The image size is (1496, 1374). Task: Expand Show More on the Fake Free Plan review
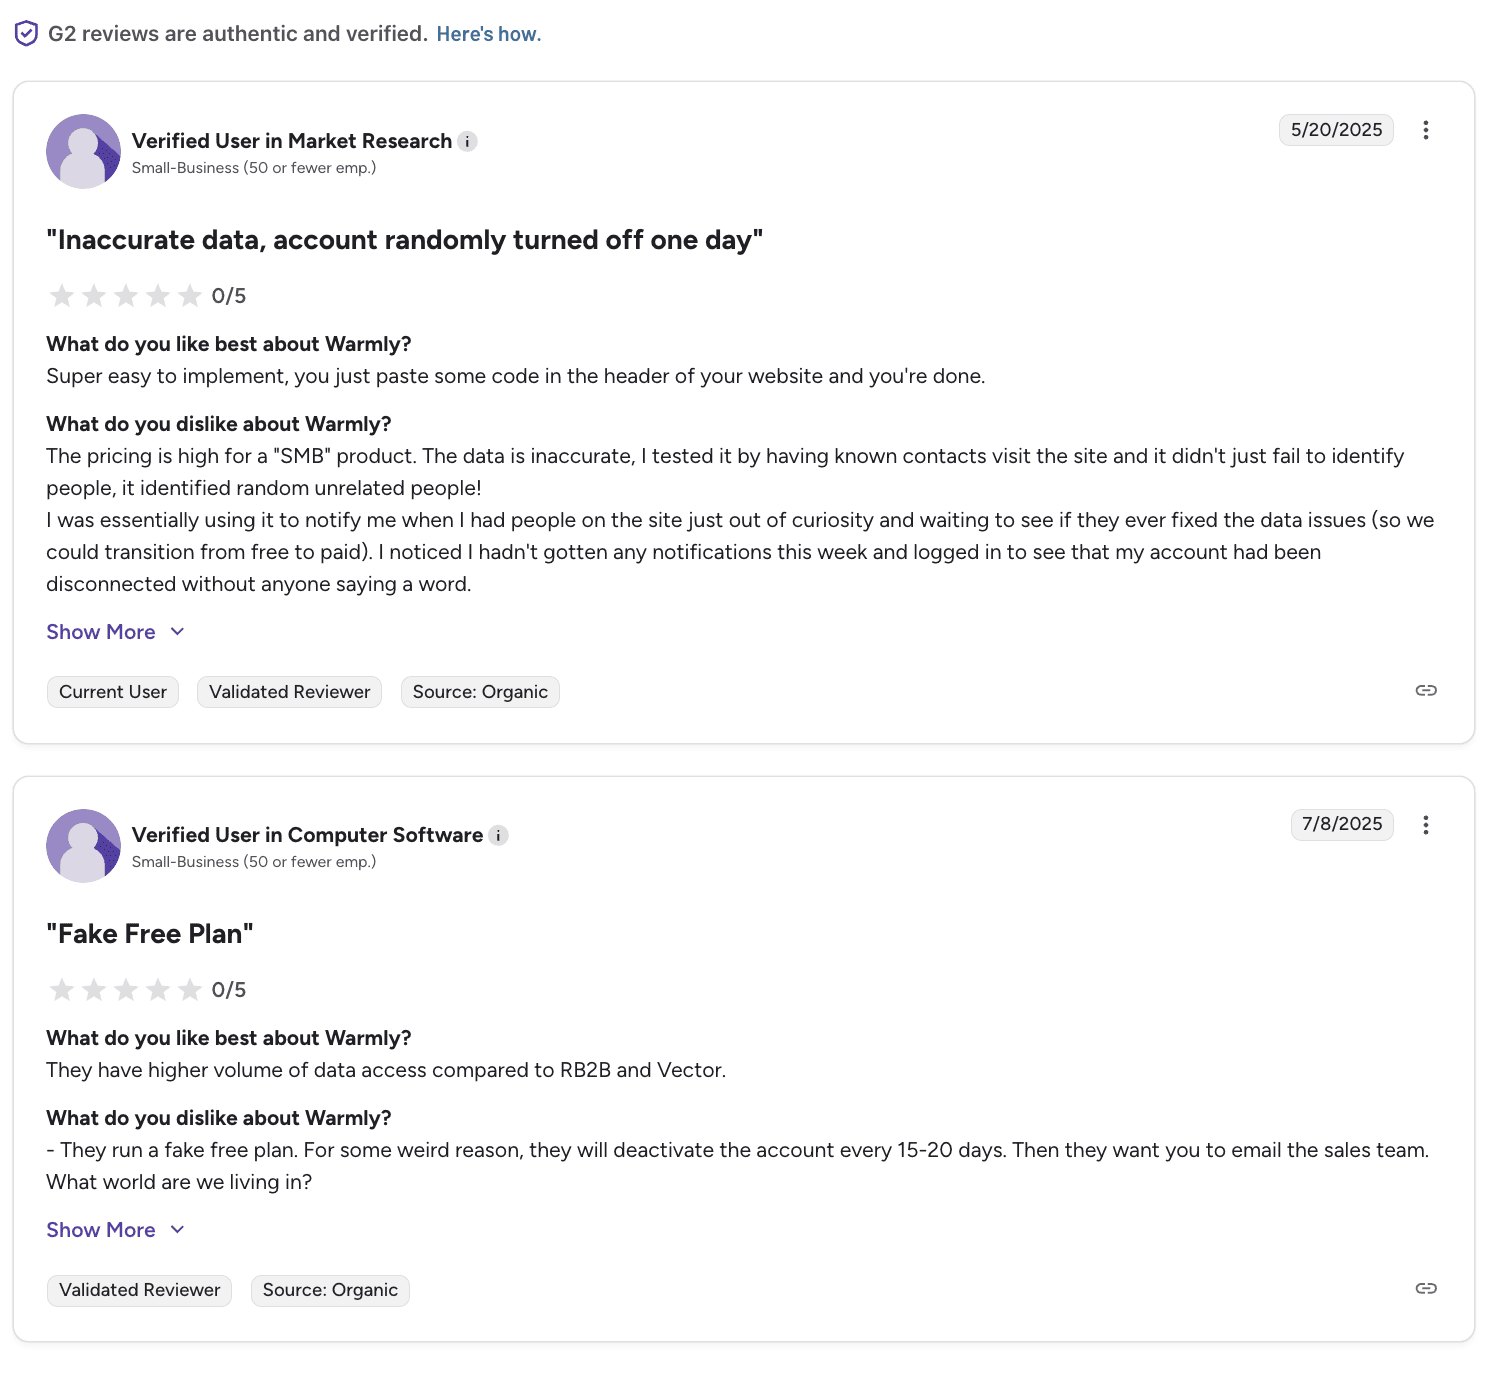pyautogui.click(x=100, y=1229)
